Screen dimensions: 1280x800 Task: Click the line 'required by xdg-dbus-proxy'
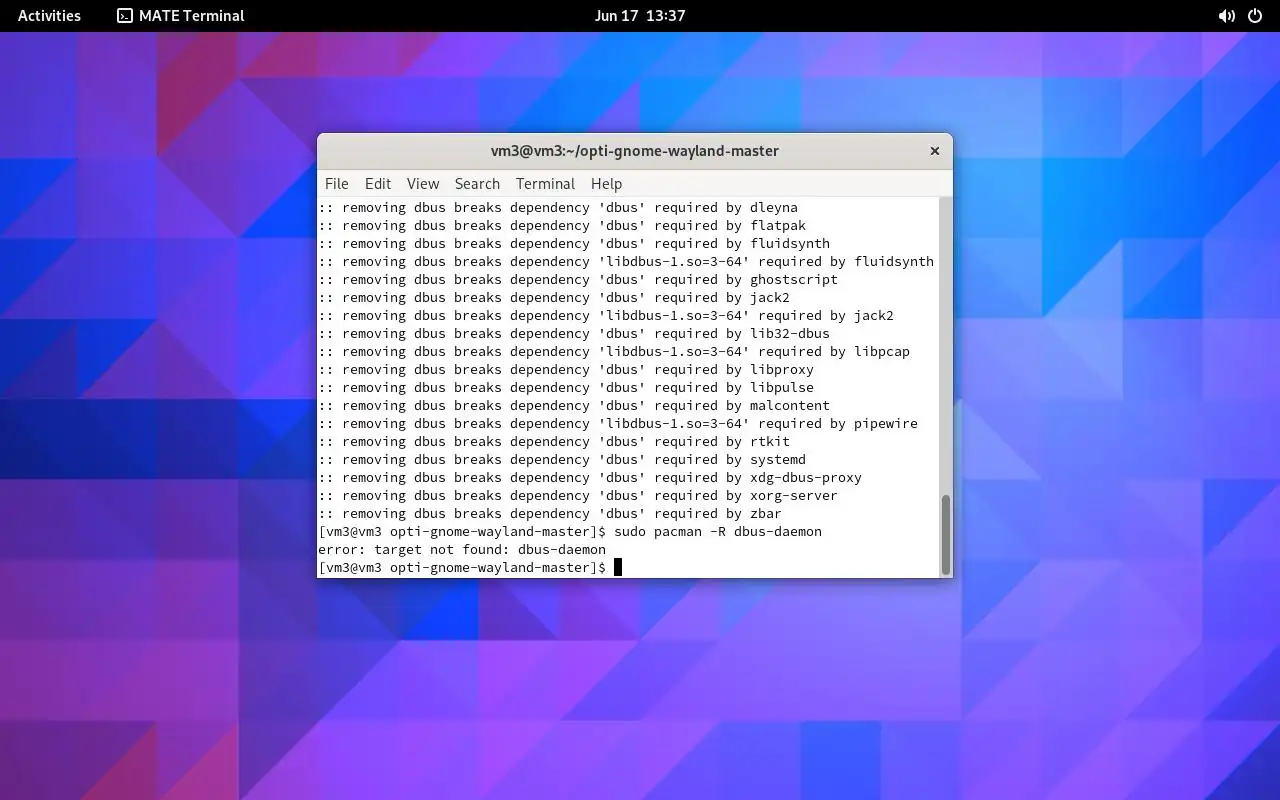click(x=590, y=477)
